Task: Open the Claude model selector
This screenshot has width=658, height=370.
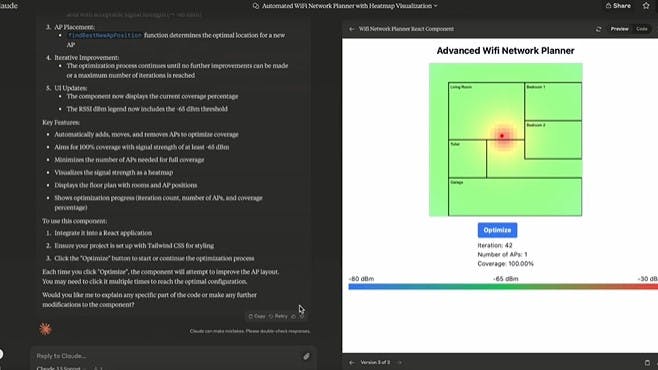Action: coord(61,368)
